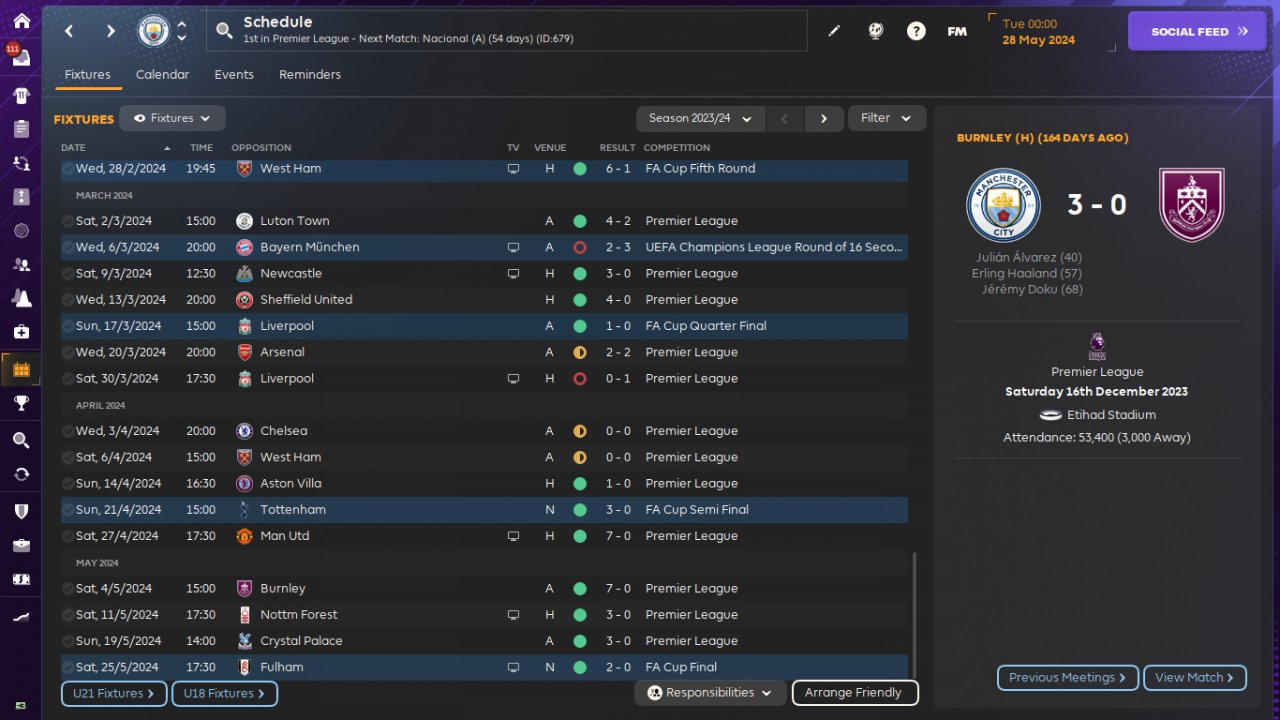
Task: Click the Manchester City badge in top bar
Action: coord(154,31)
